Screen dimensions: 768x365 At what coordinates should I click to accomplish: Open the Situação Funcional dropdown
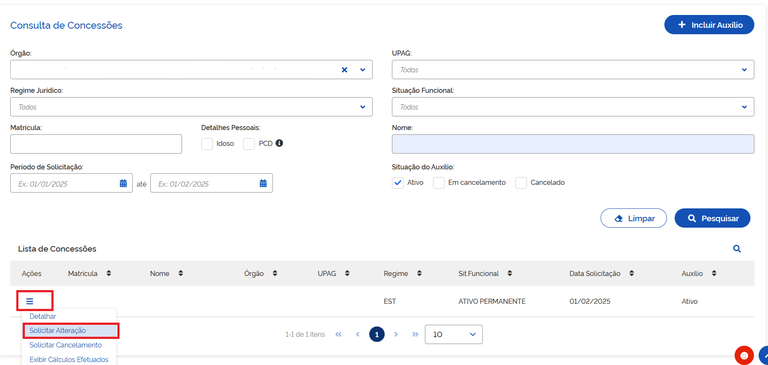click(573, 107)
